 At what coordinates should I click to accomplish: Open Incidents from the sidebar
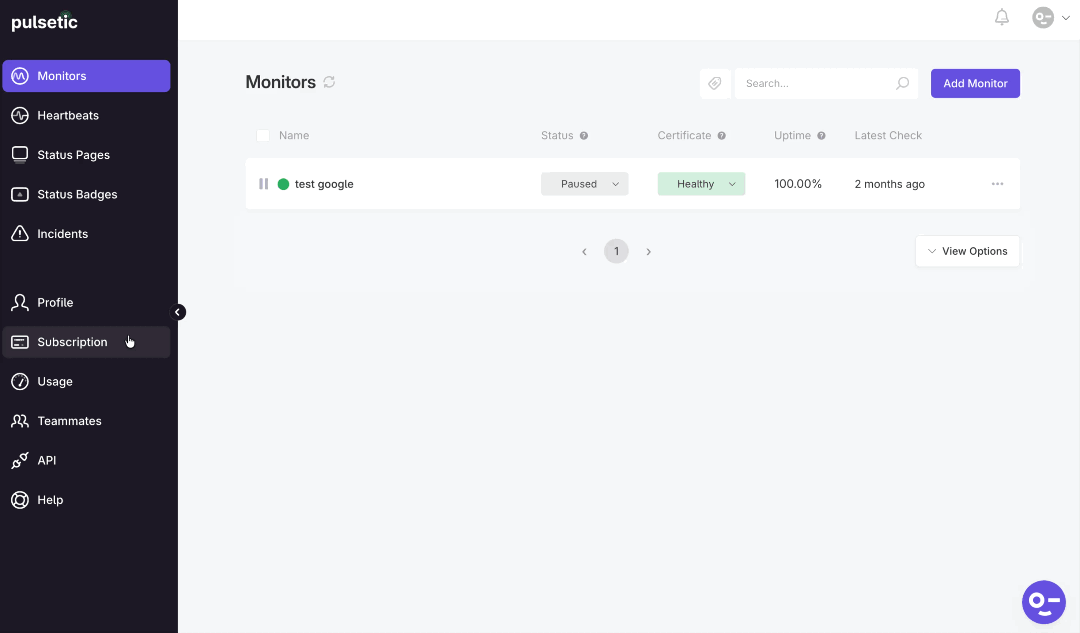pos(19,233)
